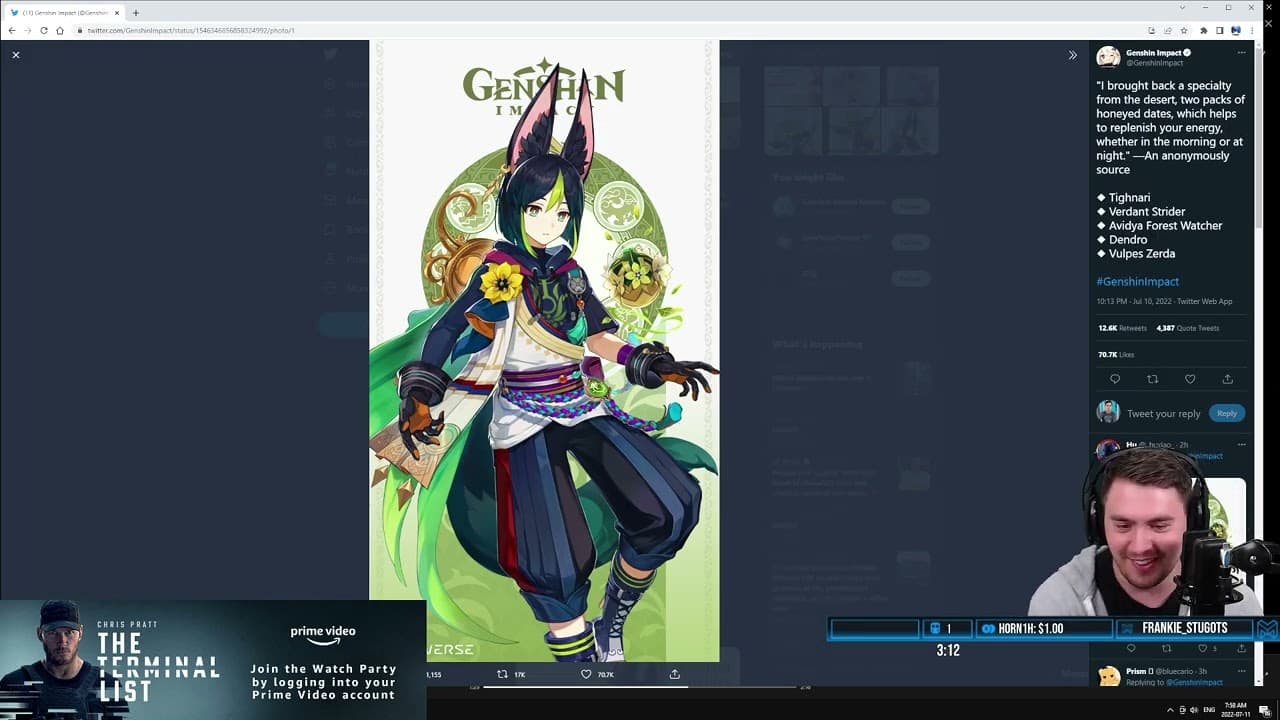The width and height of the screenshot is (1280, 720).
Task: Open more options on the Prism reply tweet
Action: [x=1241, y=671]
